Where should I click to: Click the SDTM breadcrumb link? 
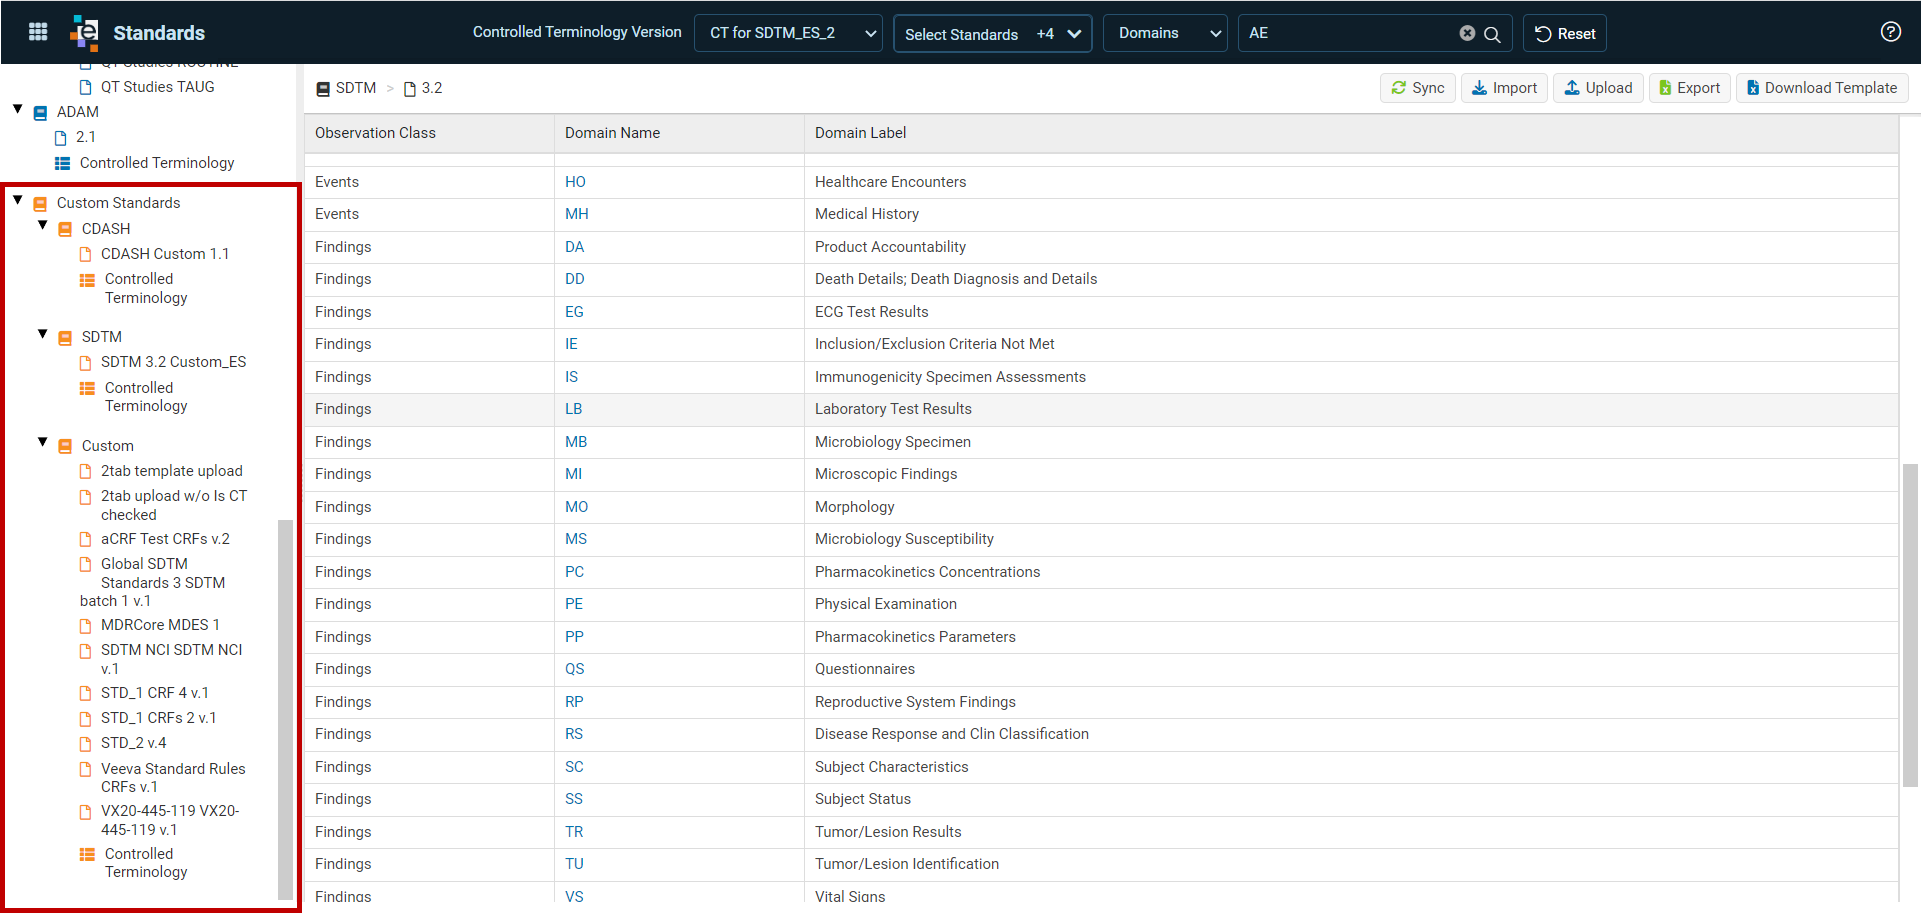pyautogui.click(x=356, y=88)
